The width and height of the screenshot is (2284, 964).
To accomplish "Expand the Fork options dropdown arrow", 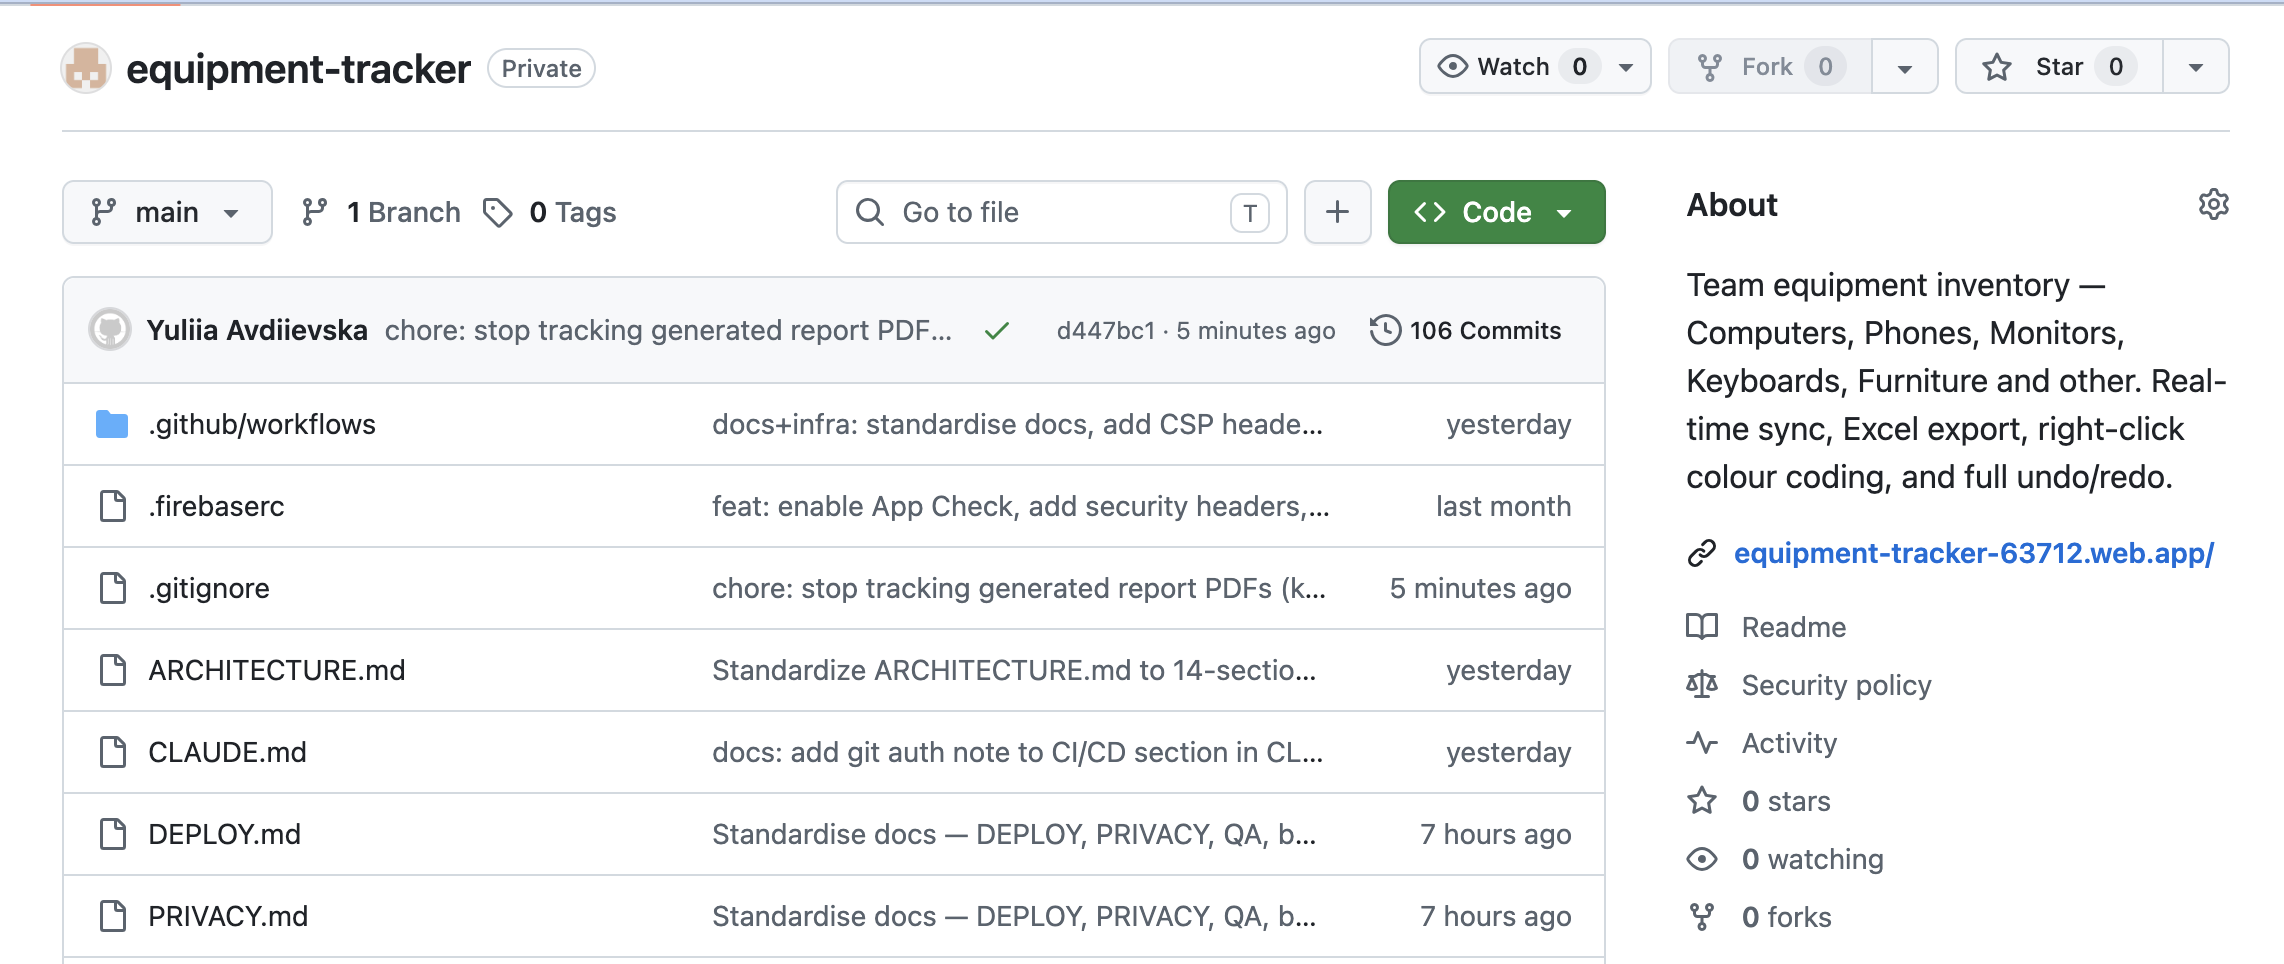I will click(x=1905, y=67).
